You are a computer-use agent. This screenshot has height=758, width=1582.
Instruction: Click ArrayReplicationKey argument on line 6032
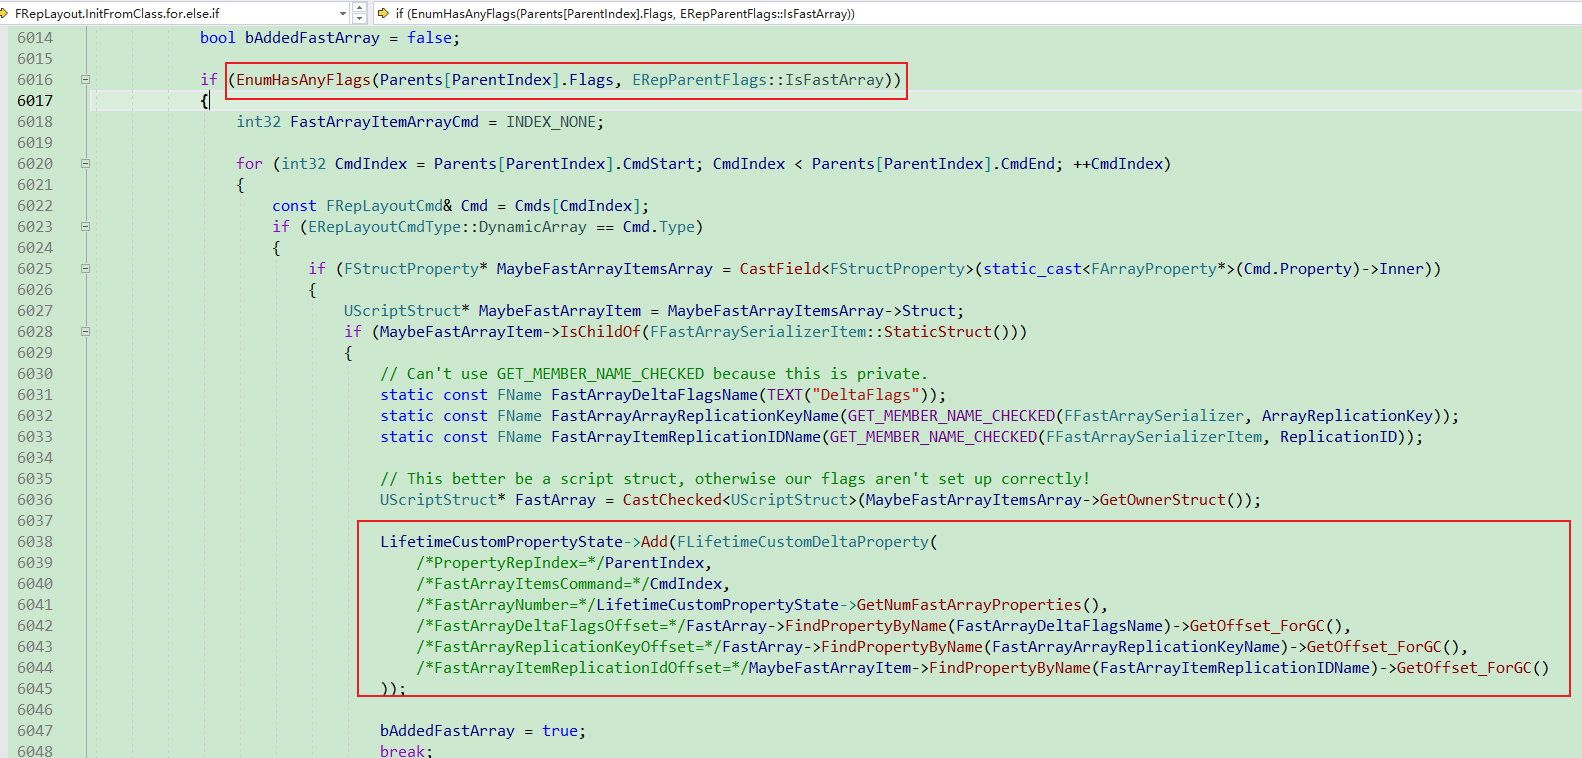[1347, 416]
